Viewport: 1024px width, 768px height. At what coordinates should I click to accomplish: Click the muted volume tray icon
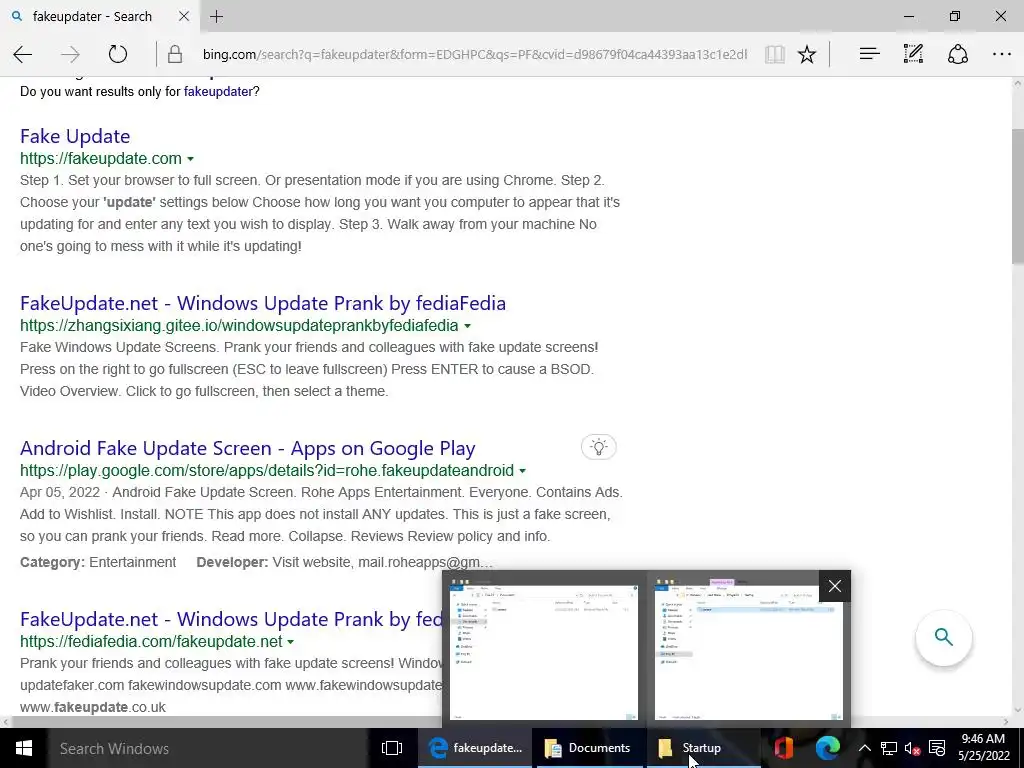click(912, 748)
